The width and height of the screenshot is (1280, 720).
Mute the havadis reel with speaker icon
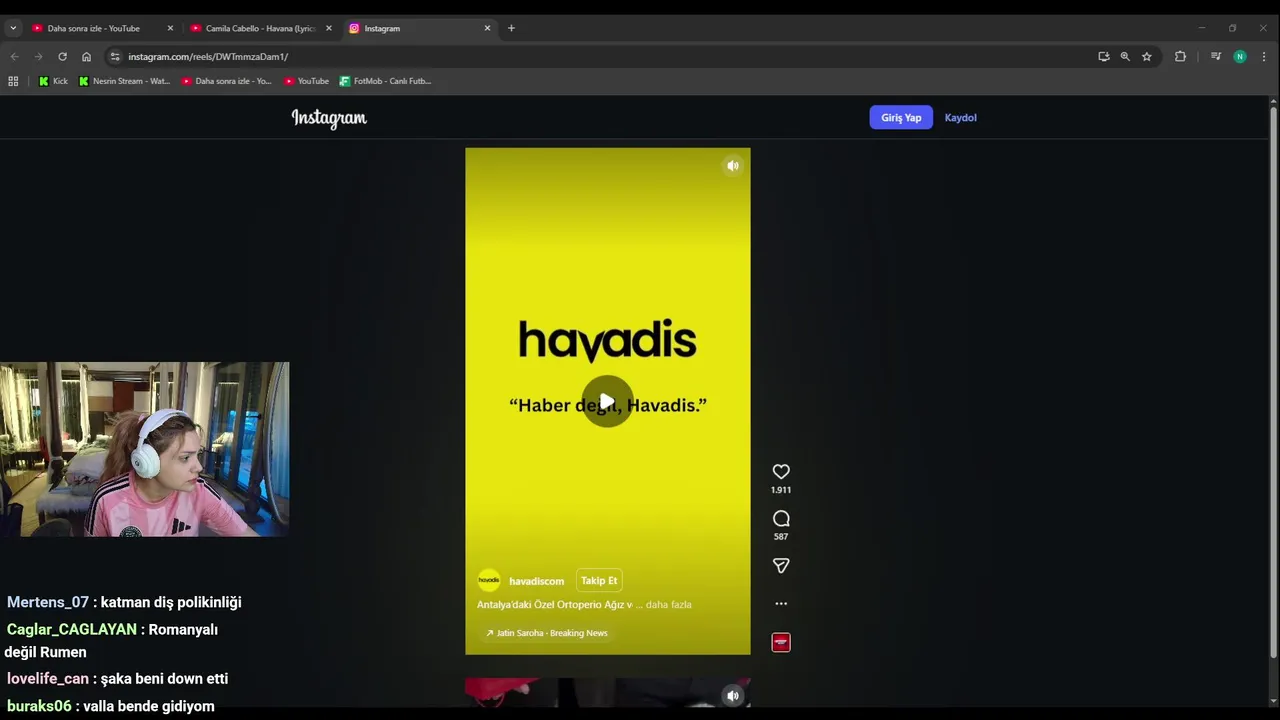coord(733,166)
